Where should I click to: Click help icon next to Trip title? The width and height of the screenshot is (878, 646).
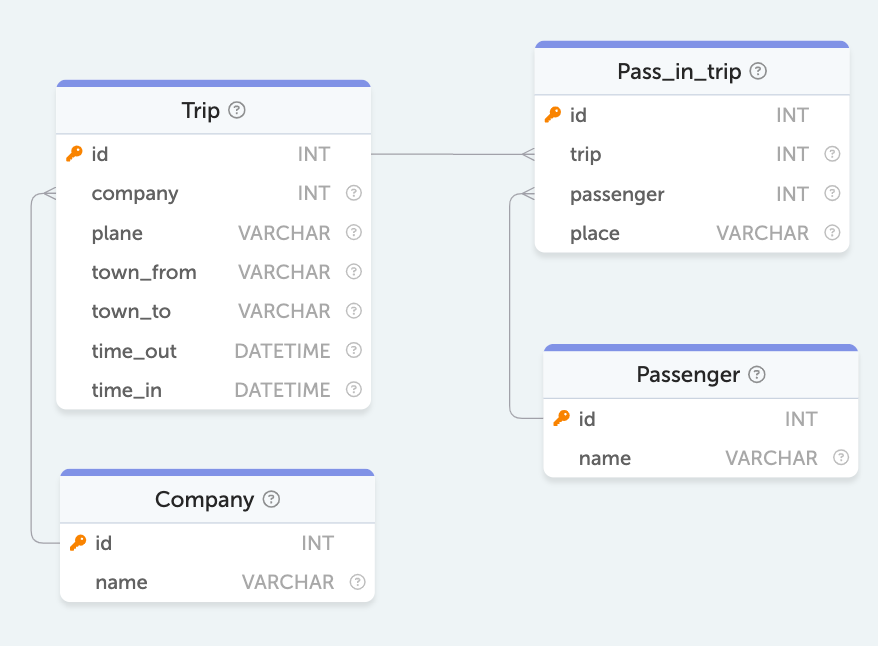pyautogui.click(x=237, y=110)
